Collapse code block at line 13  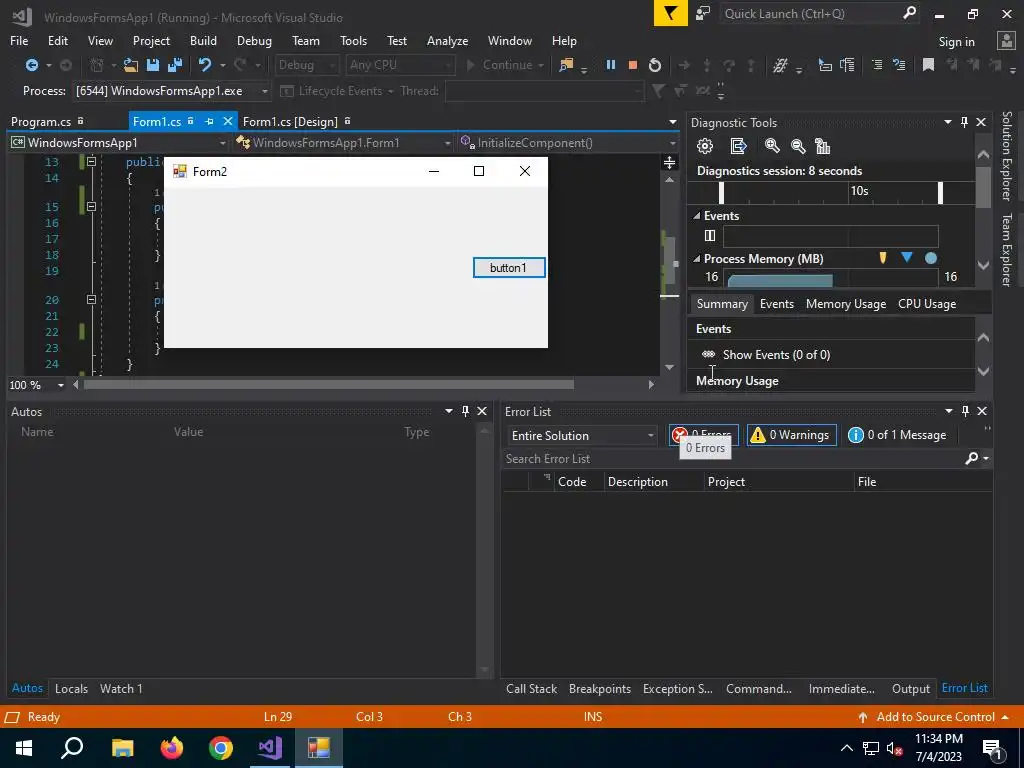pos(91,161)
